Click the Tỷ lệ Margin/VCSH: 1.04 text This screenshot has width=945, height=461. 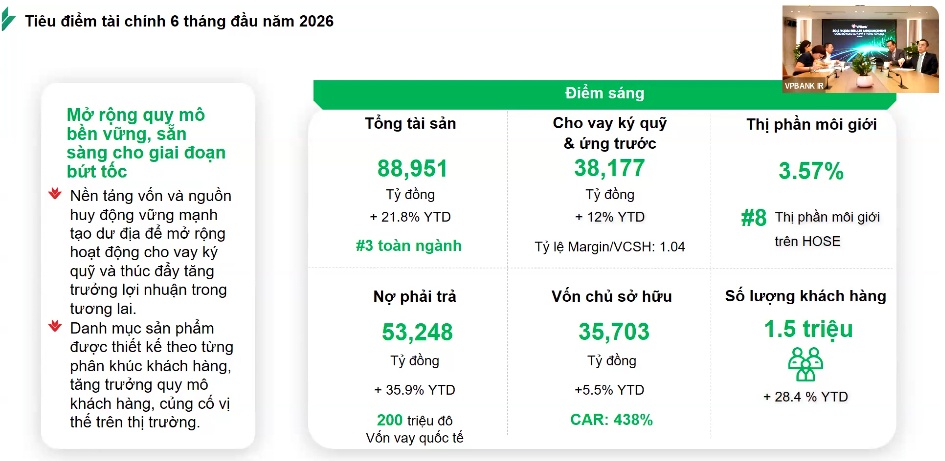609,247
